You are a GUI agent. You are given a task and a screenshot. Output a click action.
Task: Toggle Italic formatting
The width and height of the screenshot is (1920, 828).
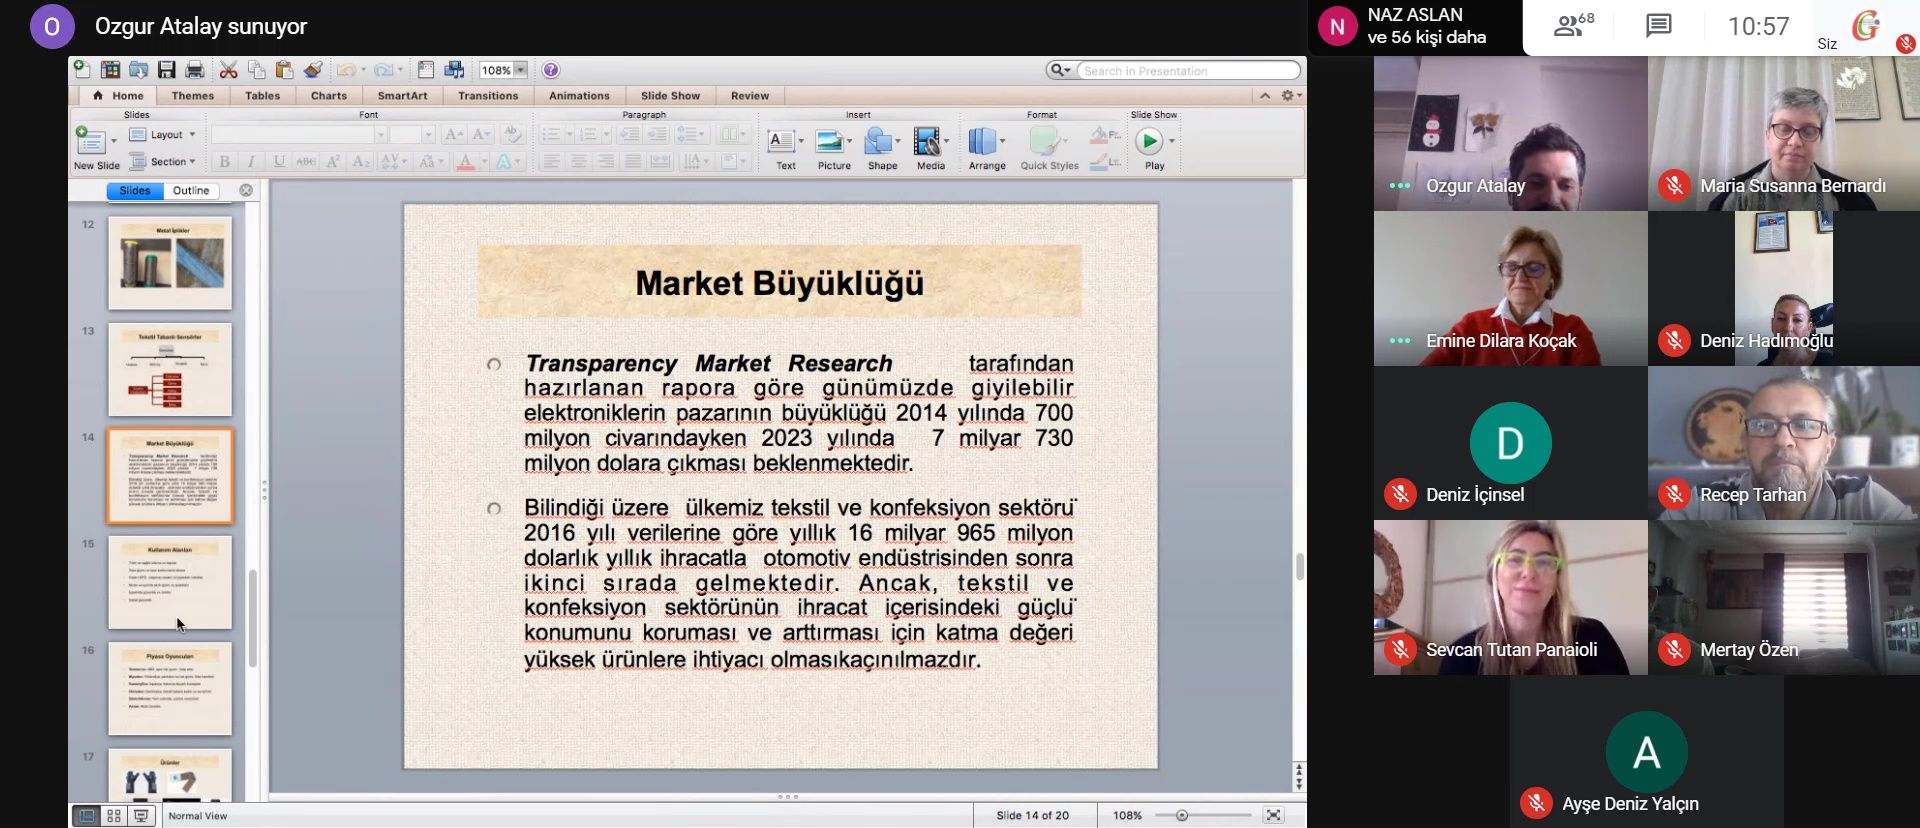(251, 161)
